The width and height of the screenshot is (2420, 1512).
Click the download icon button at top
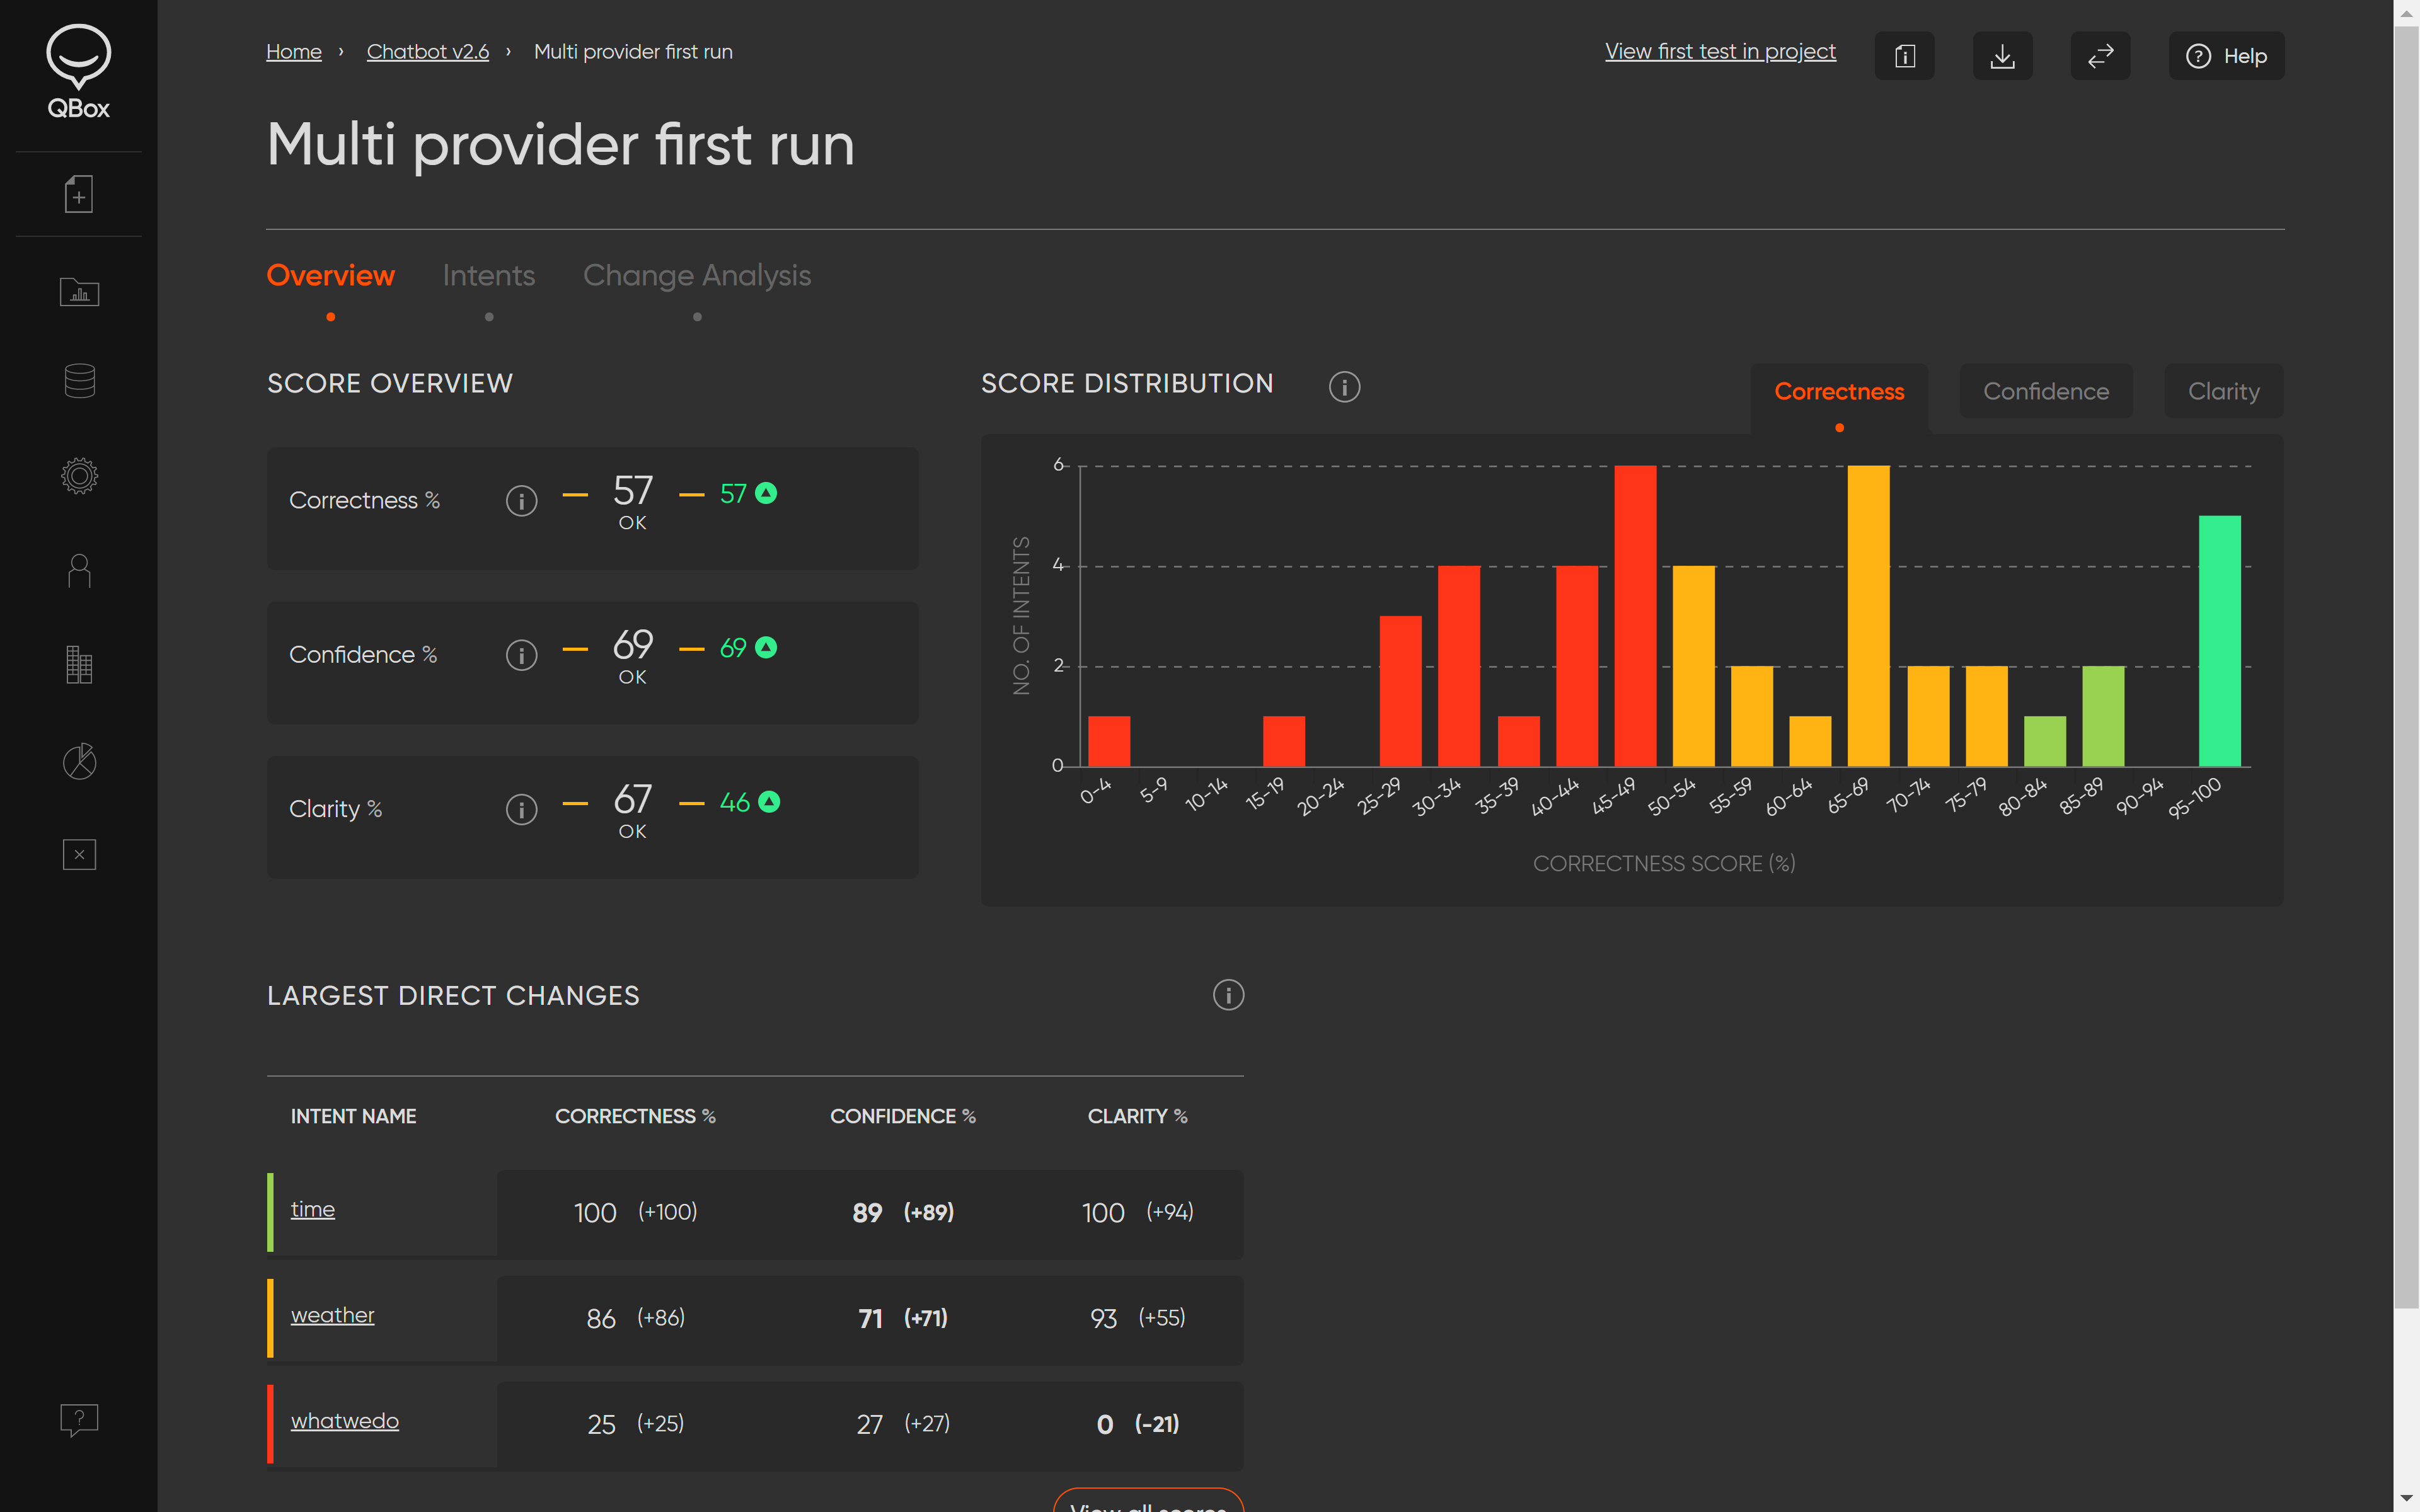[2002, 56]
